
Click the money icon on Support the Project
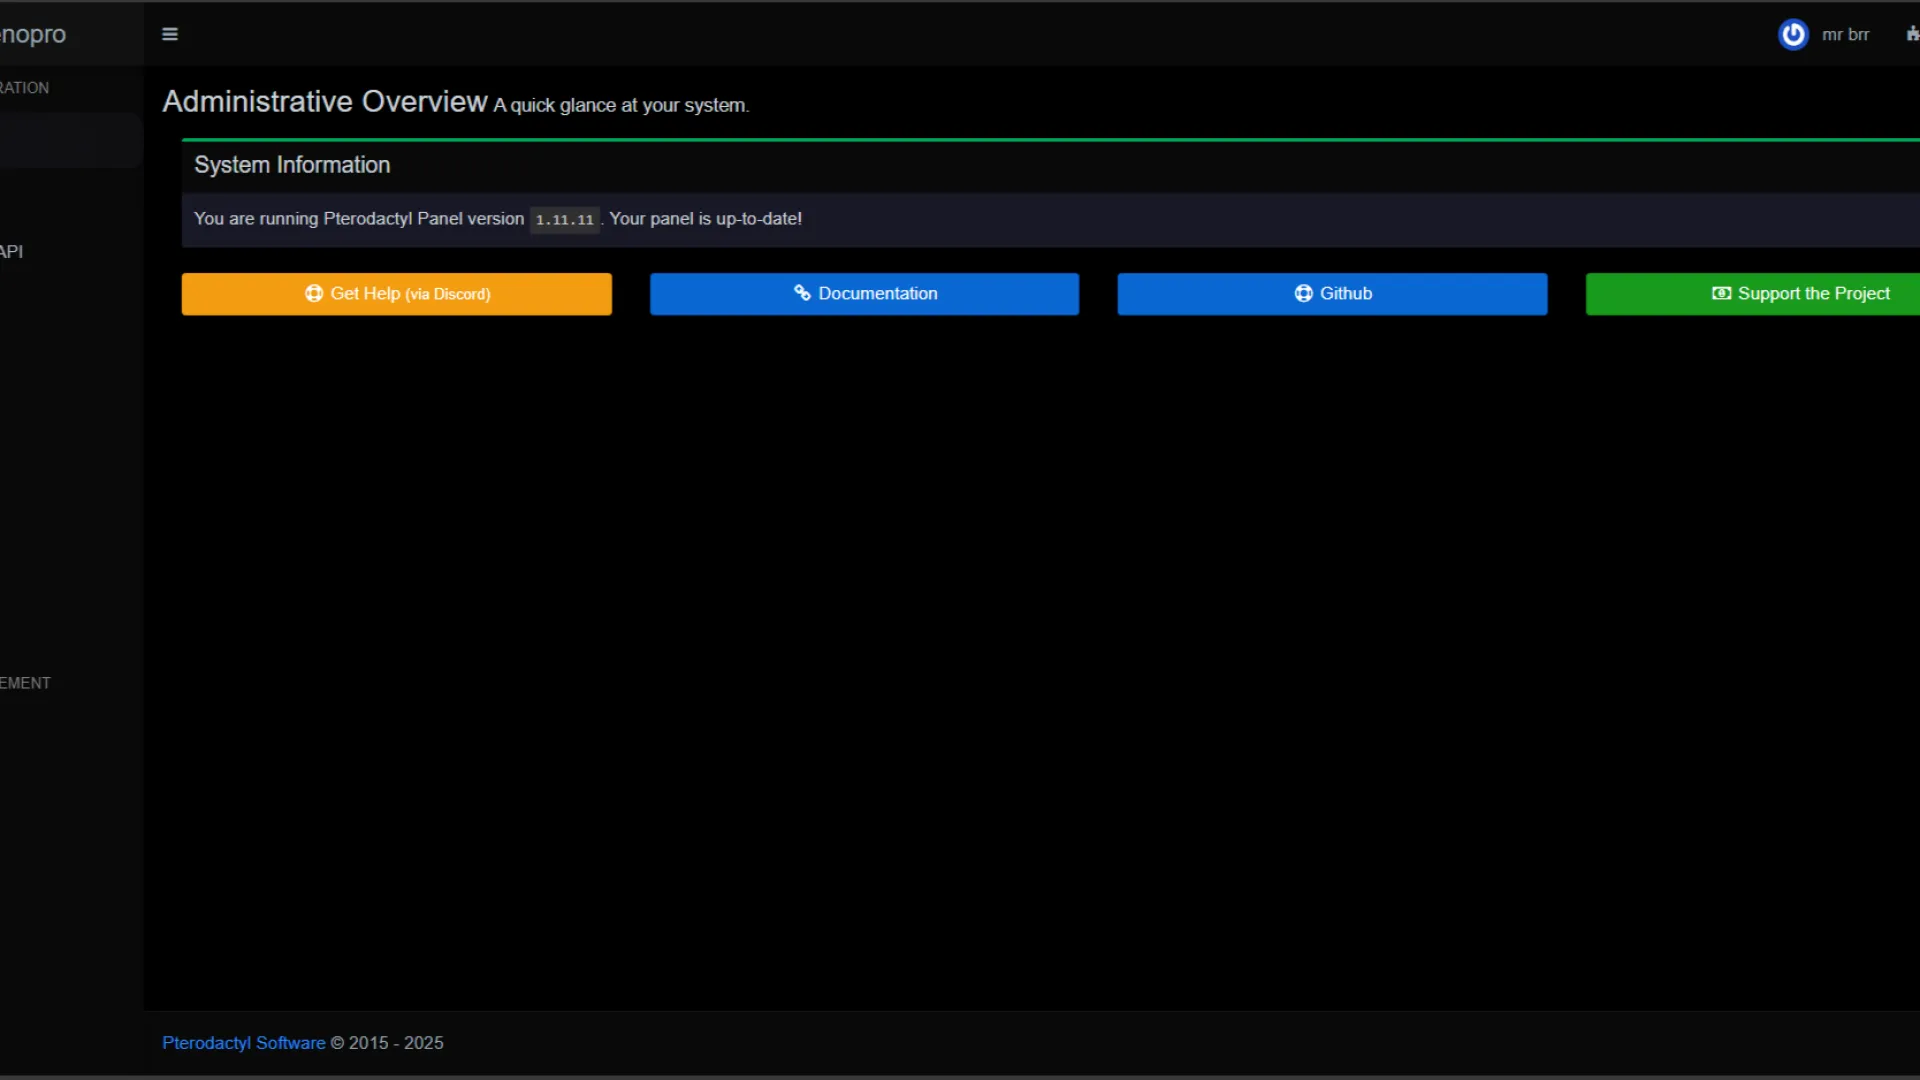tap(1721, 293)
